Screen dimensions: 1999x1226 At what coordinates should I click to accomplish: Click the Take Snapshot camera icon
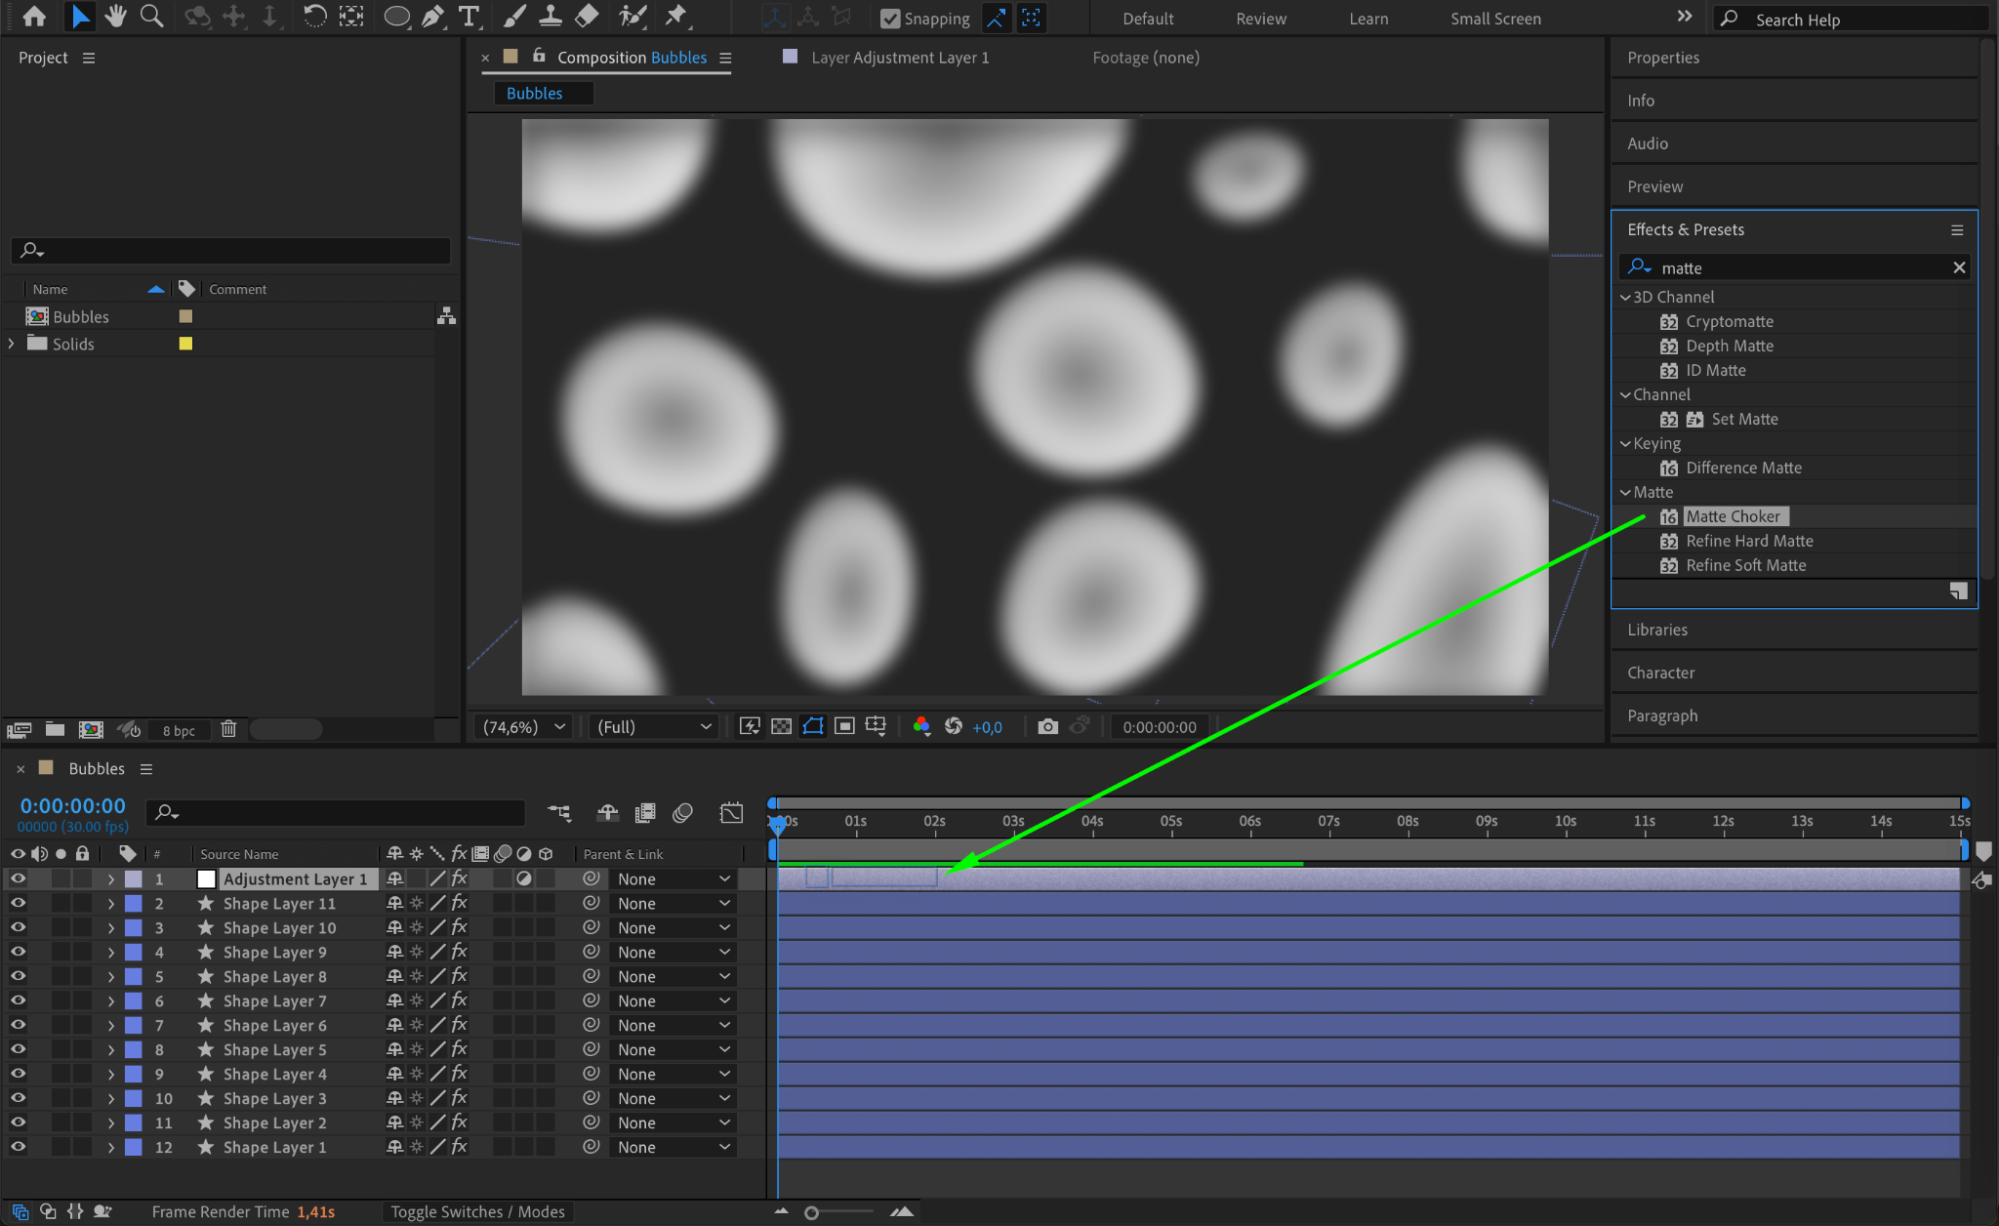point(1047,727)
